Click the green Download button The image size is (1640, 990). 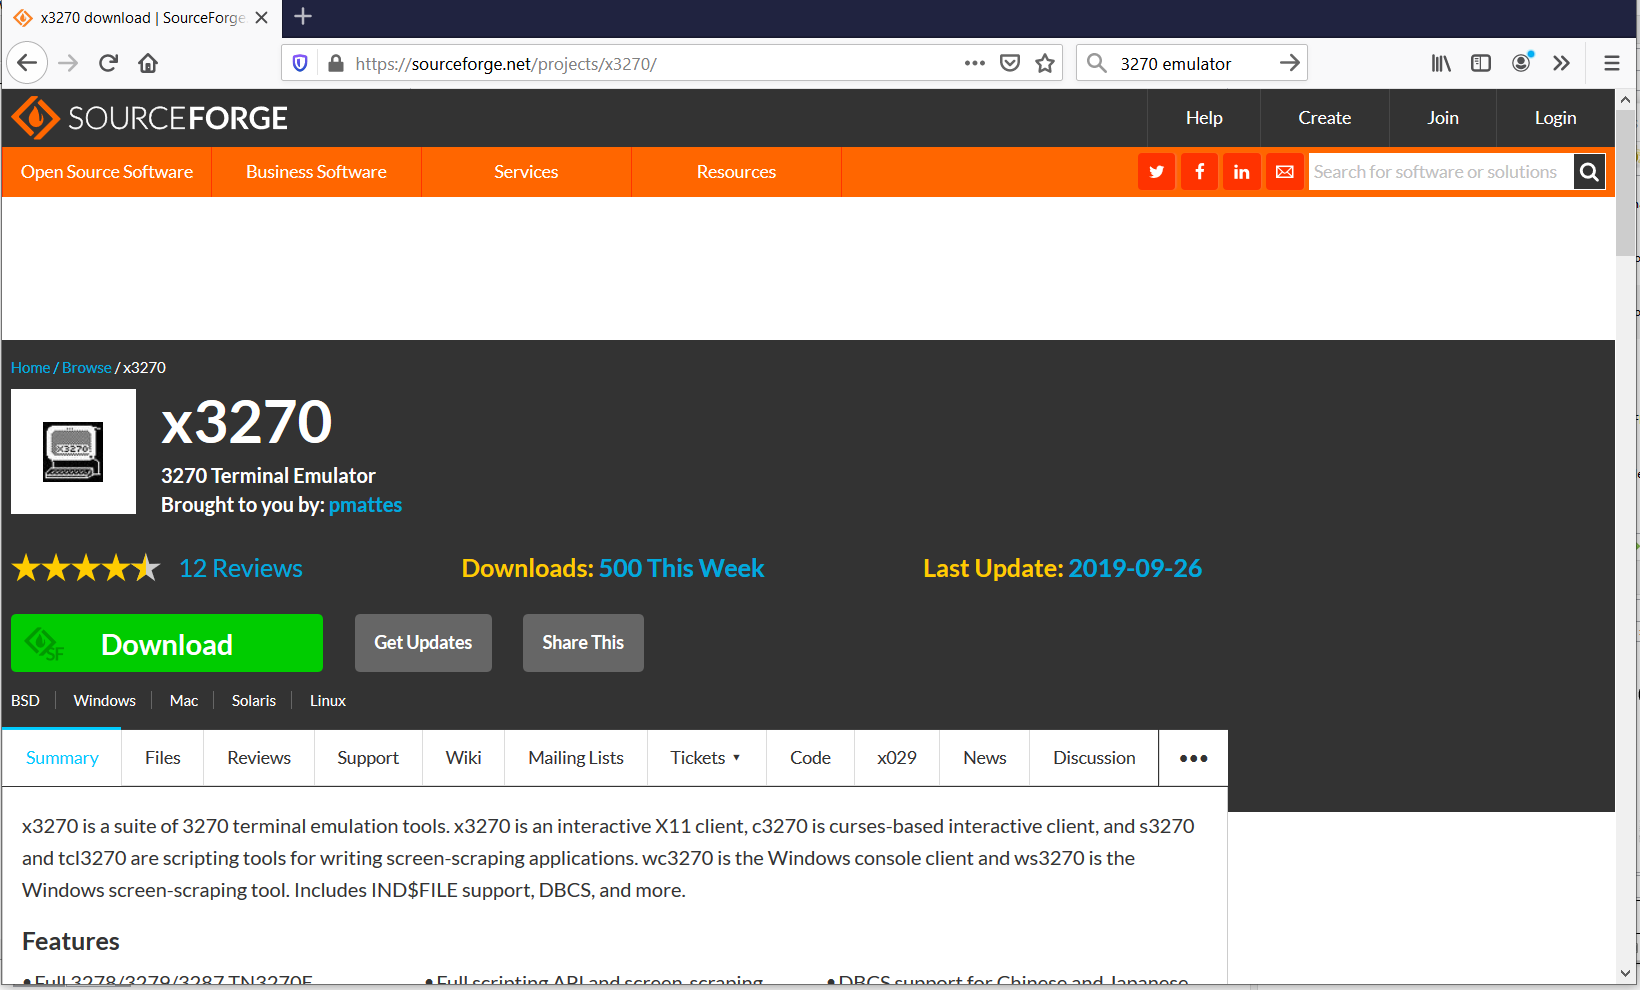167,643
